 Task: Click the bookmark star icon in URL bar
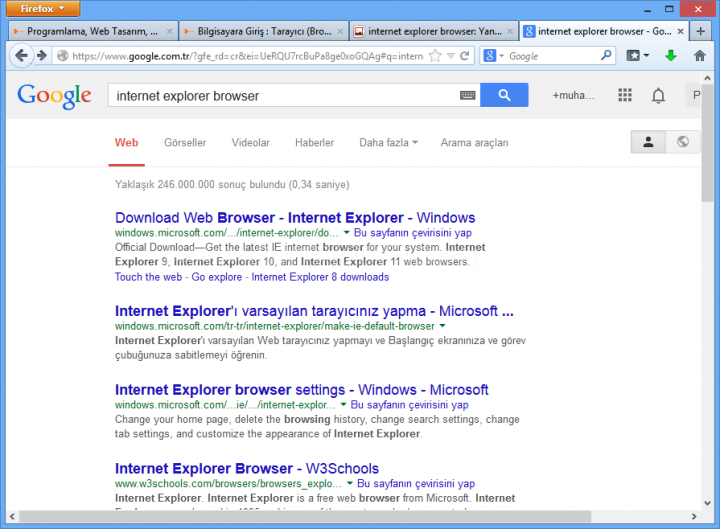[435, 56]
